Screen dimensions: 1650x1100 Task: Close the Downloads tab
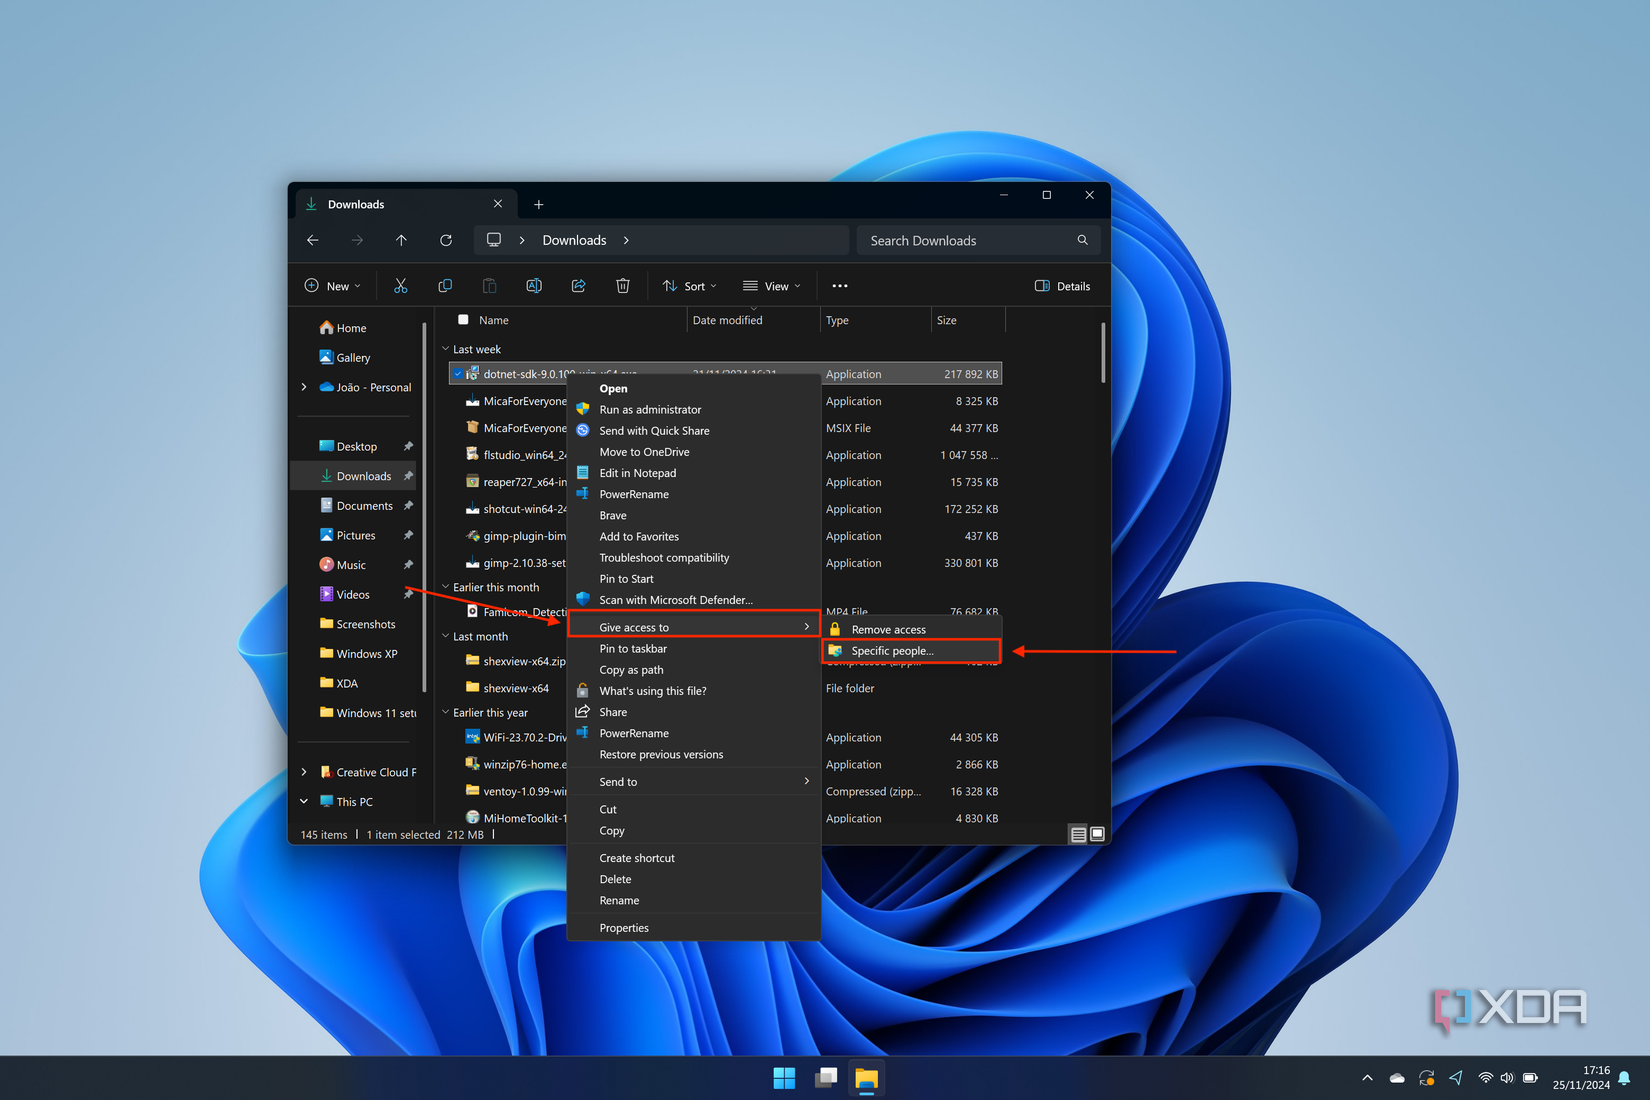pos(498,204)
